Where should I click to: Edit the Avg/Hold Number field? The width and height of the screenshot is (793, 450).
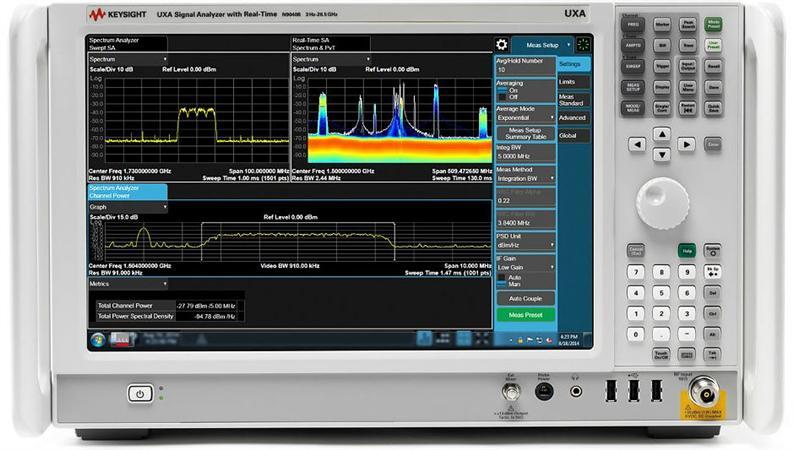point(525,66)
